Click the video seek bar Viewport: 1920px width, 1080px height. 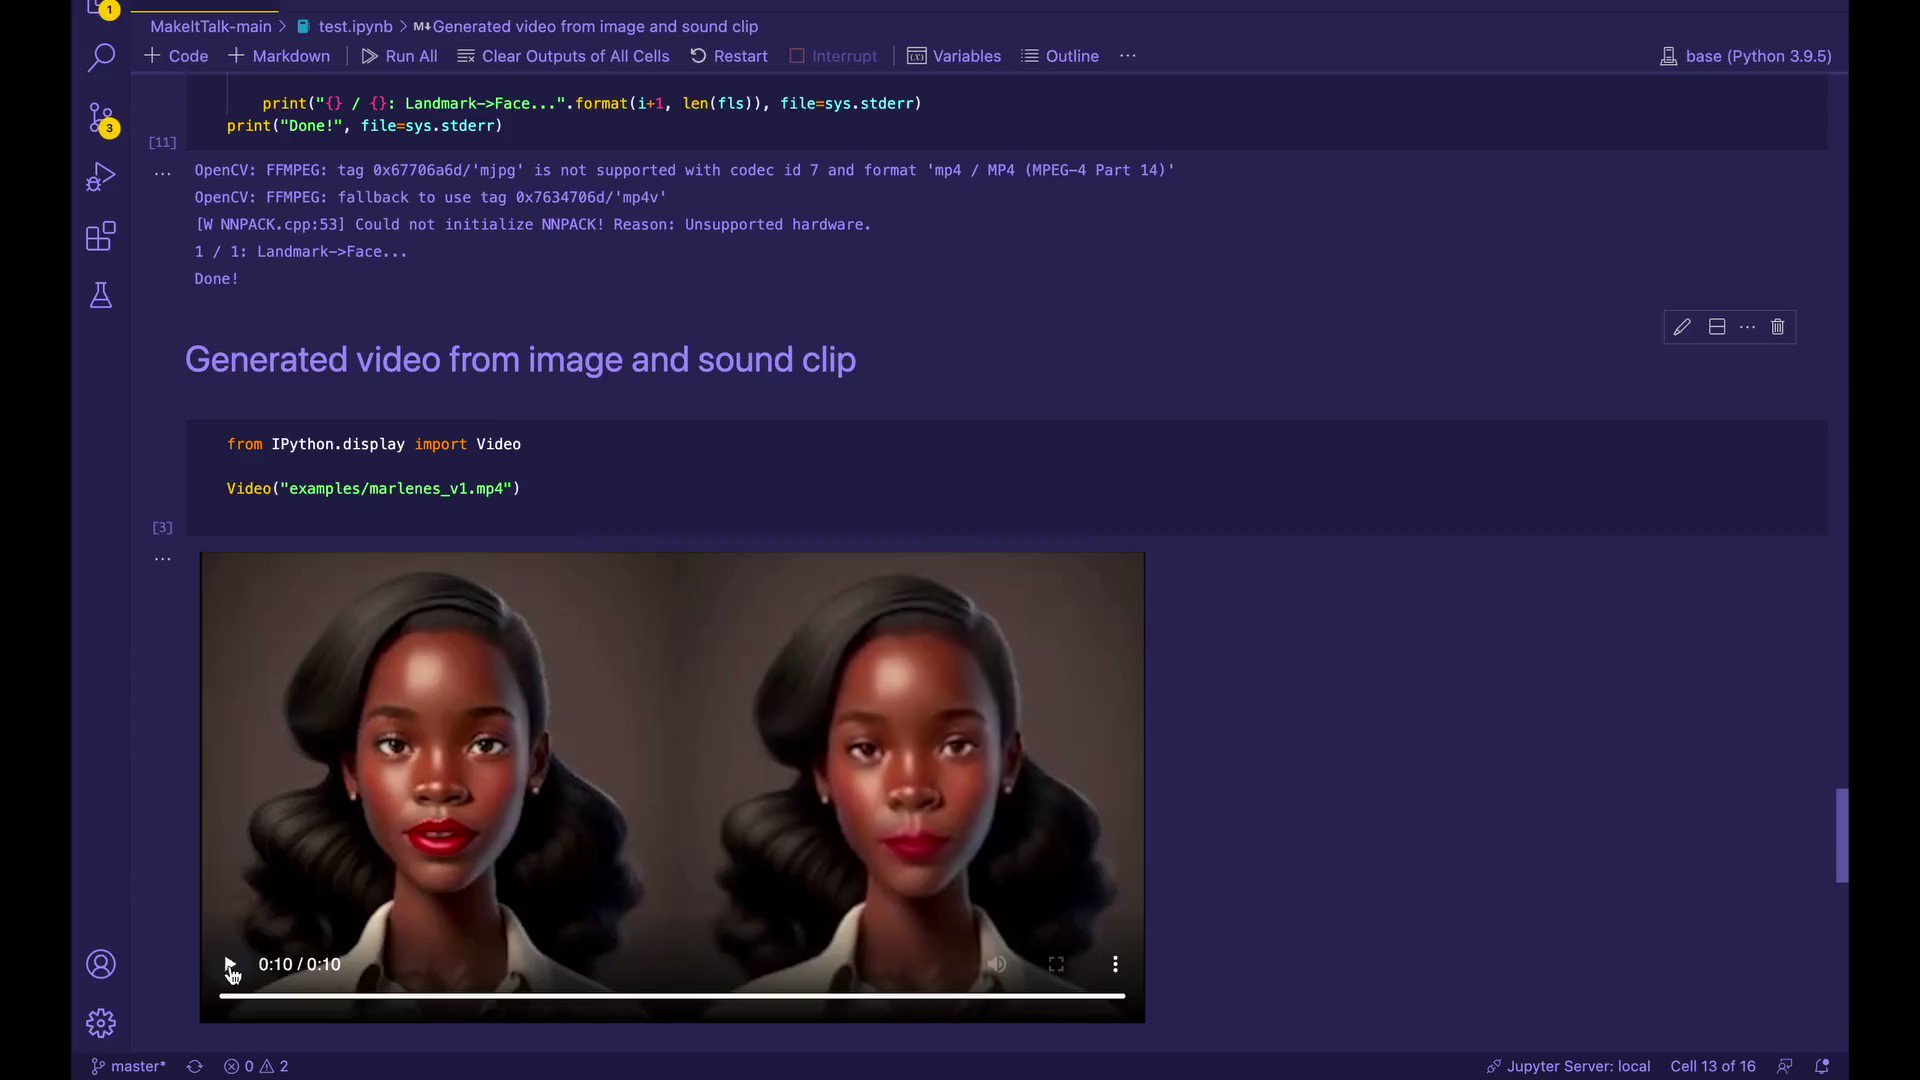coord(672,996)
